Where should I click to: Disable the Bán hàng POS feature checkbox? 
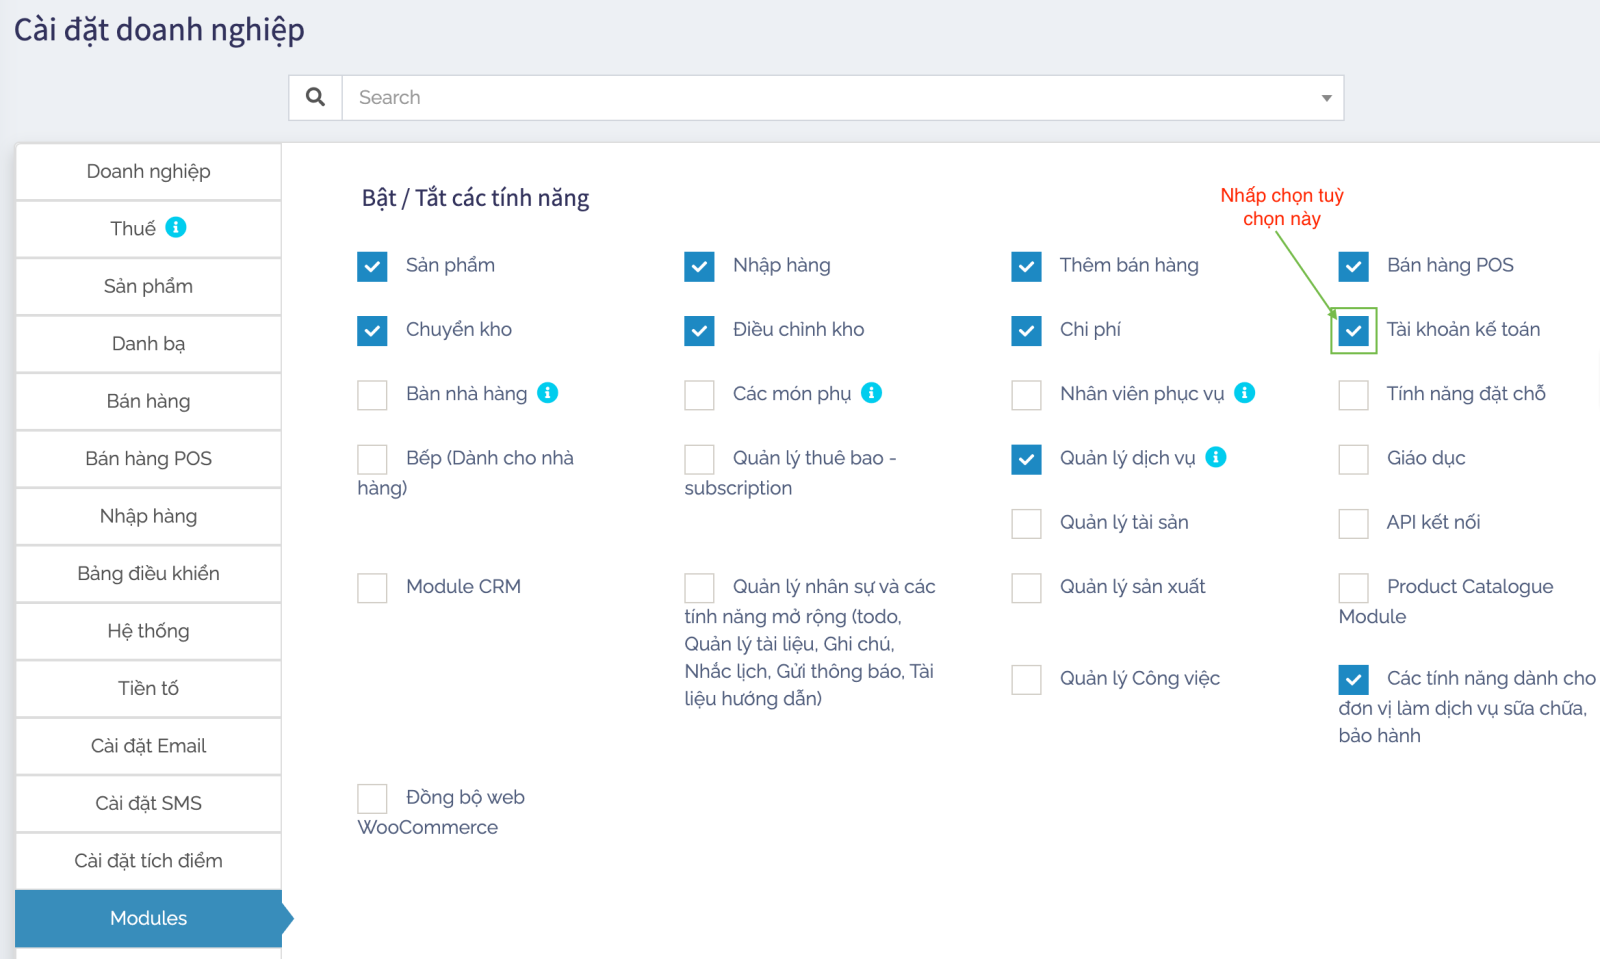(1353, 266)
